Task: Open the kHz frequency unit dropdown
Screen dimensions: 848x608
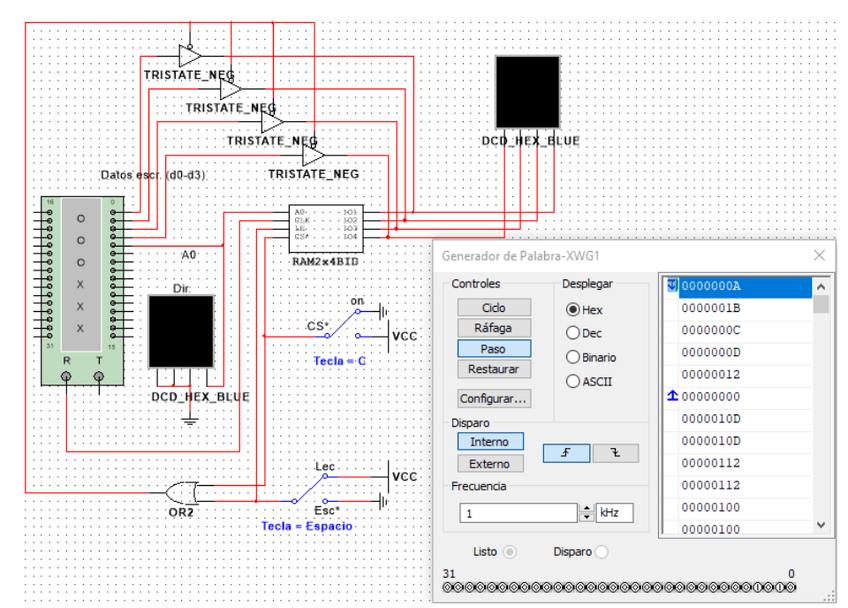Action: pos(614,513)
